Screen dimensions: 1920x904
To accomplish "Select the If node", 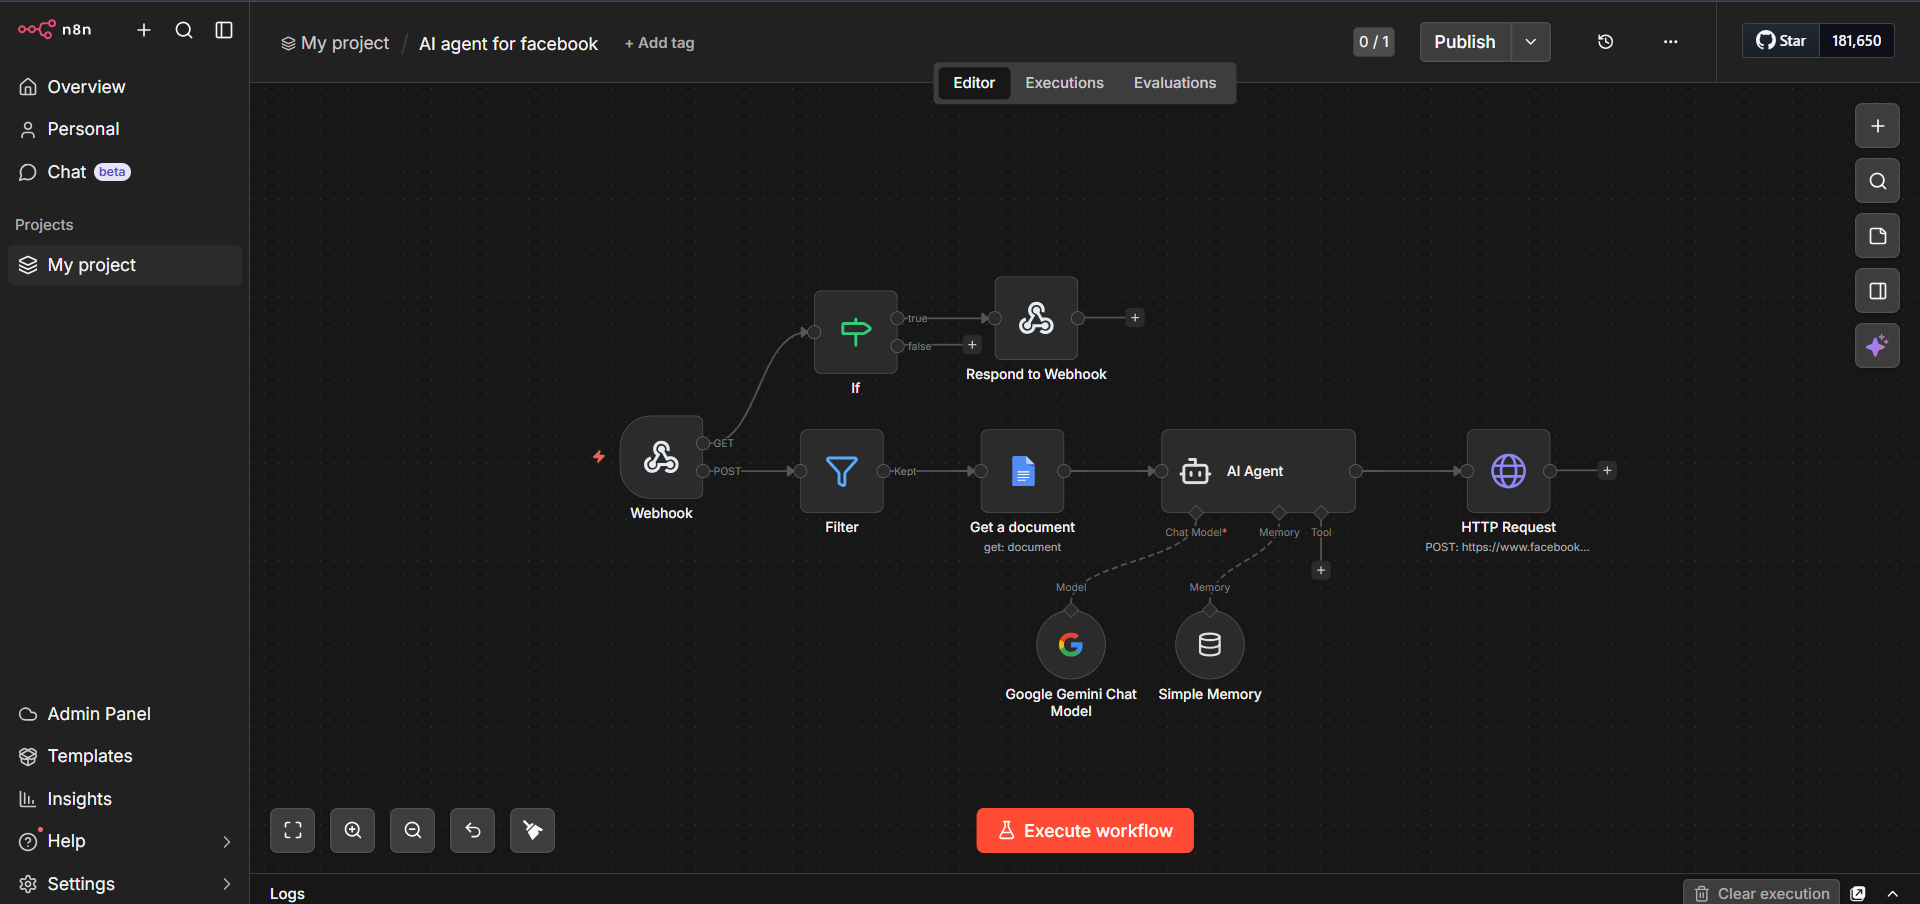I will 855,332.
